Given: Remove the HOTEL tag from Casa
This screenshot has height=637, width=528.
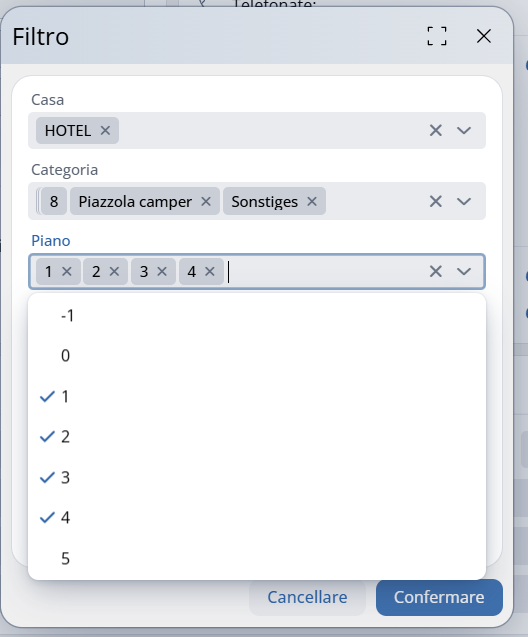Looking at the screenshot, I should [105, 130].
